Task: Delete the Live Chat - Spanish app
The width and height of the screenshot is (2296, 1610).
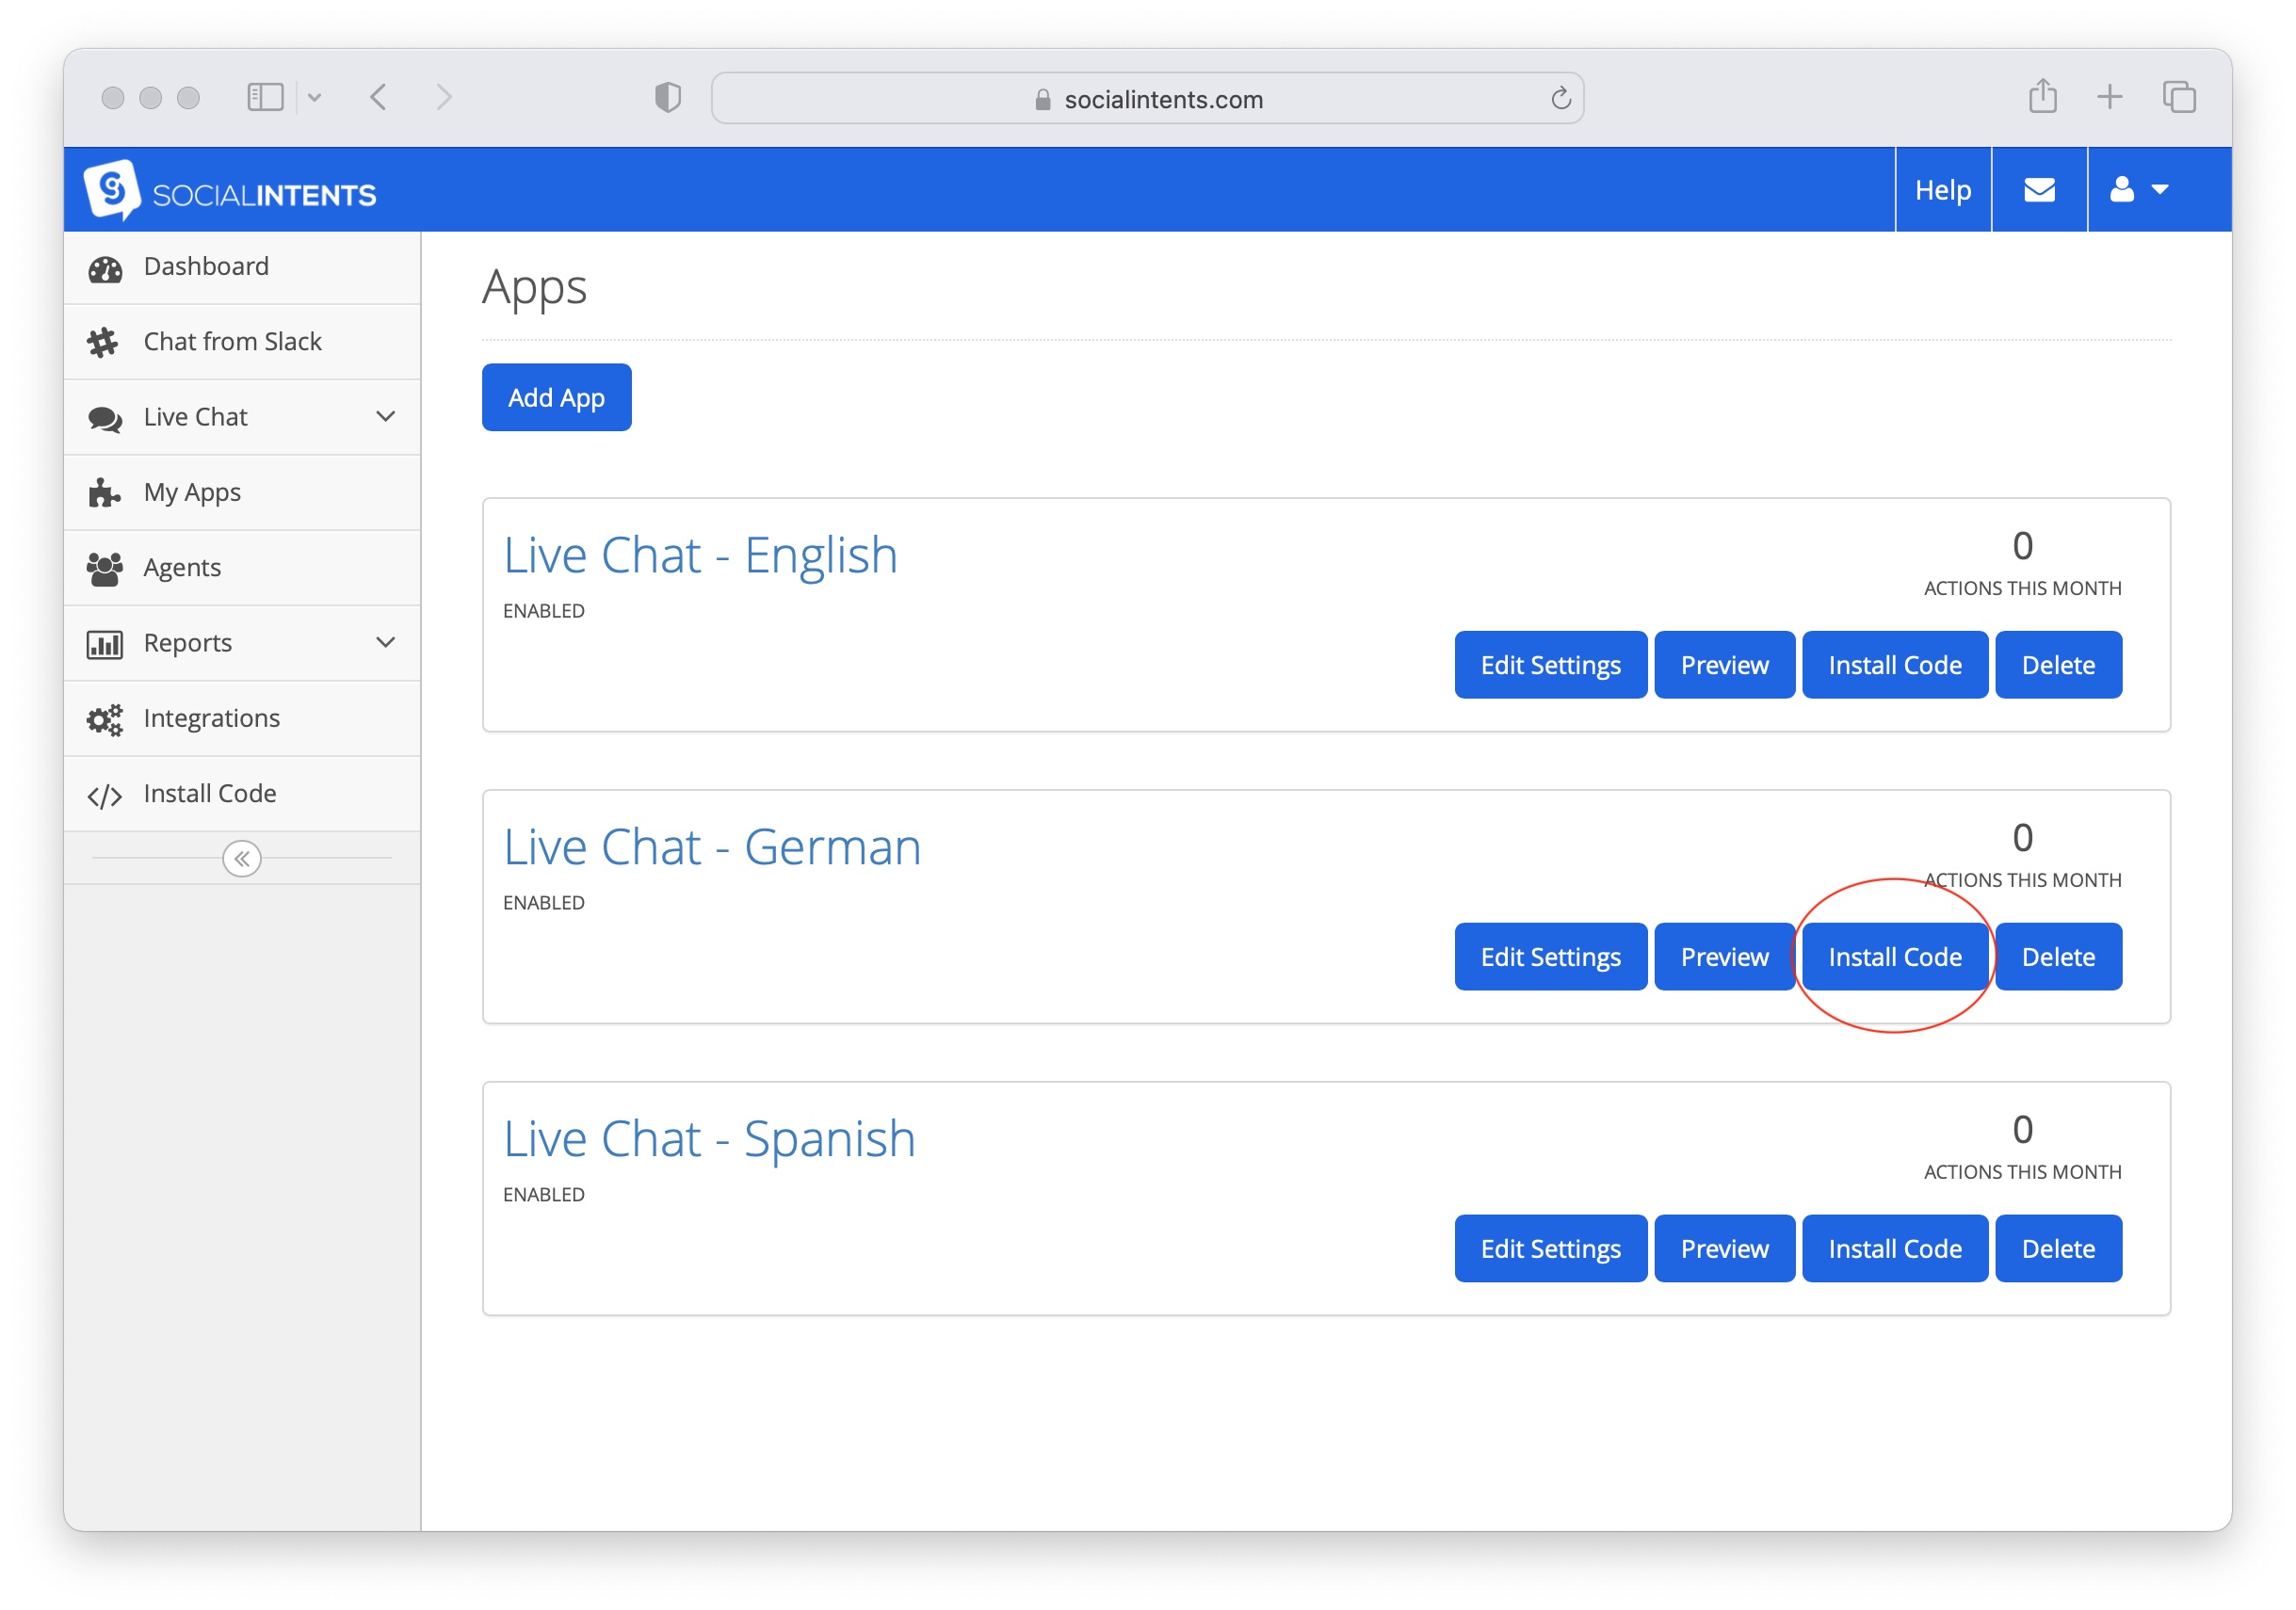Action: [x=2058, y=1249]
